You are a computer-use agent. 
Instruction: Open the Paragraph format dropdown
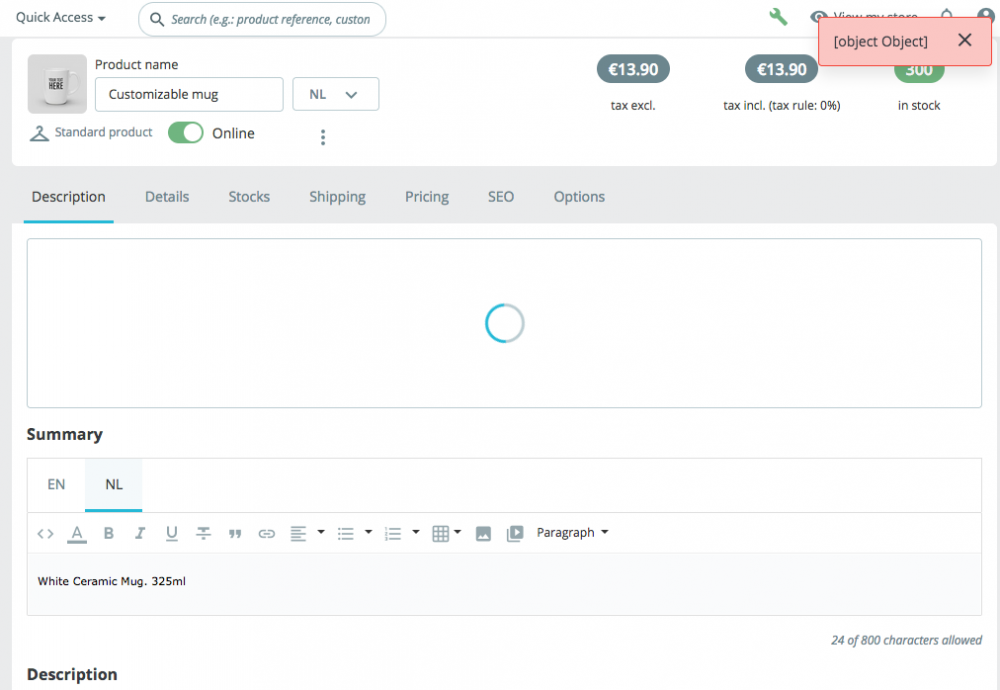click(x=572, y=532)
